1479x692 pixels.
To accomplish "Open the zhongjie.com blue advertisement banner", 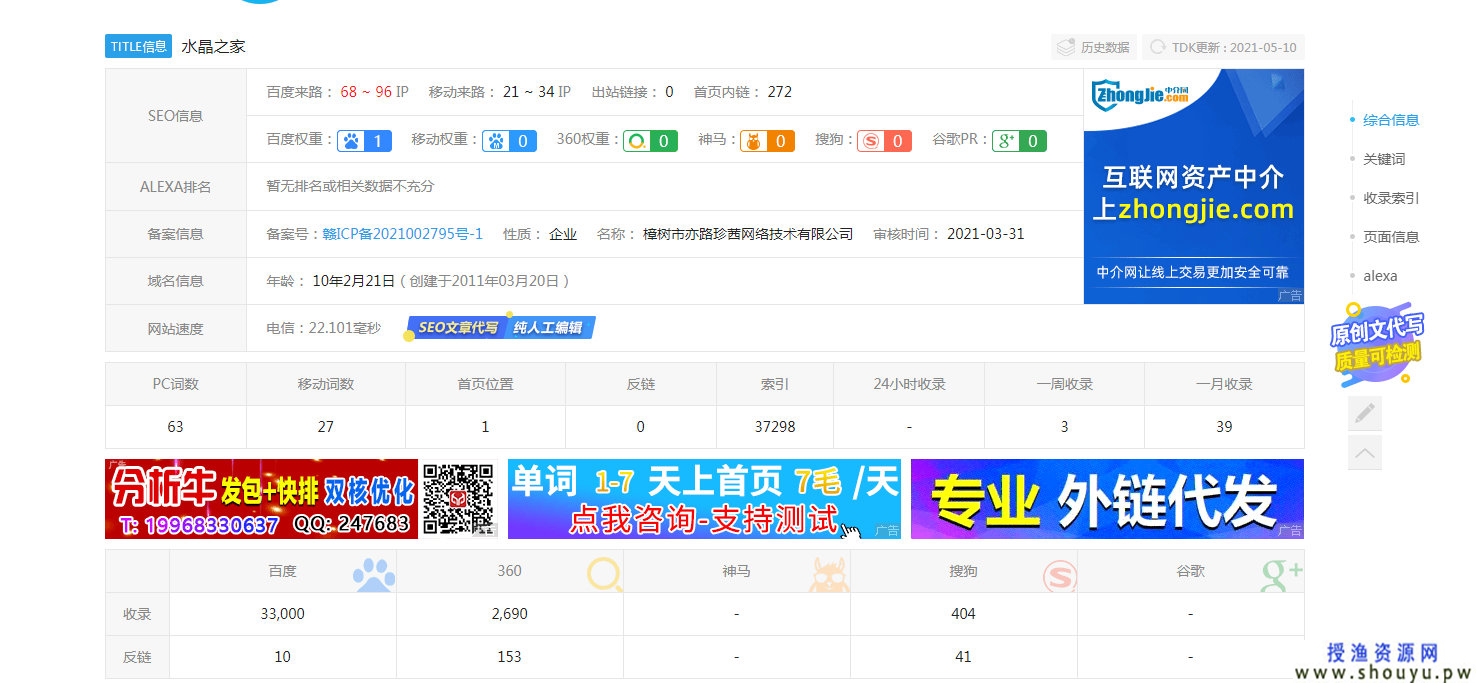I will (x=1193, y=186).
